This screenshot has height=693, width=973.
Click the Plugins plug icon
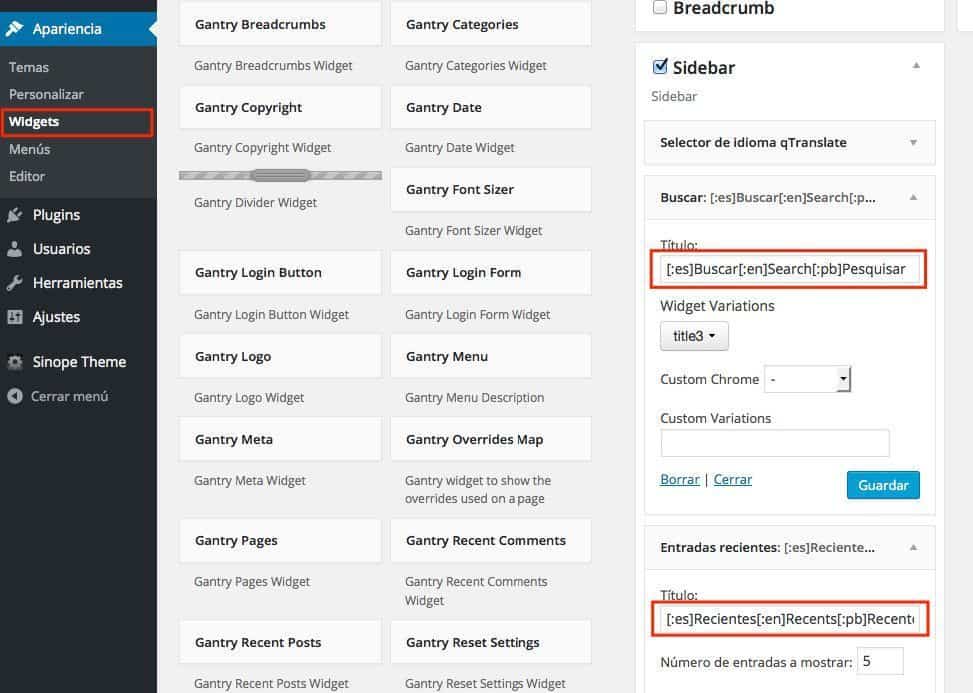coord(14,215)
